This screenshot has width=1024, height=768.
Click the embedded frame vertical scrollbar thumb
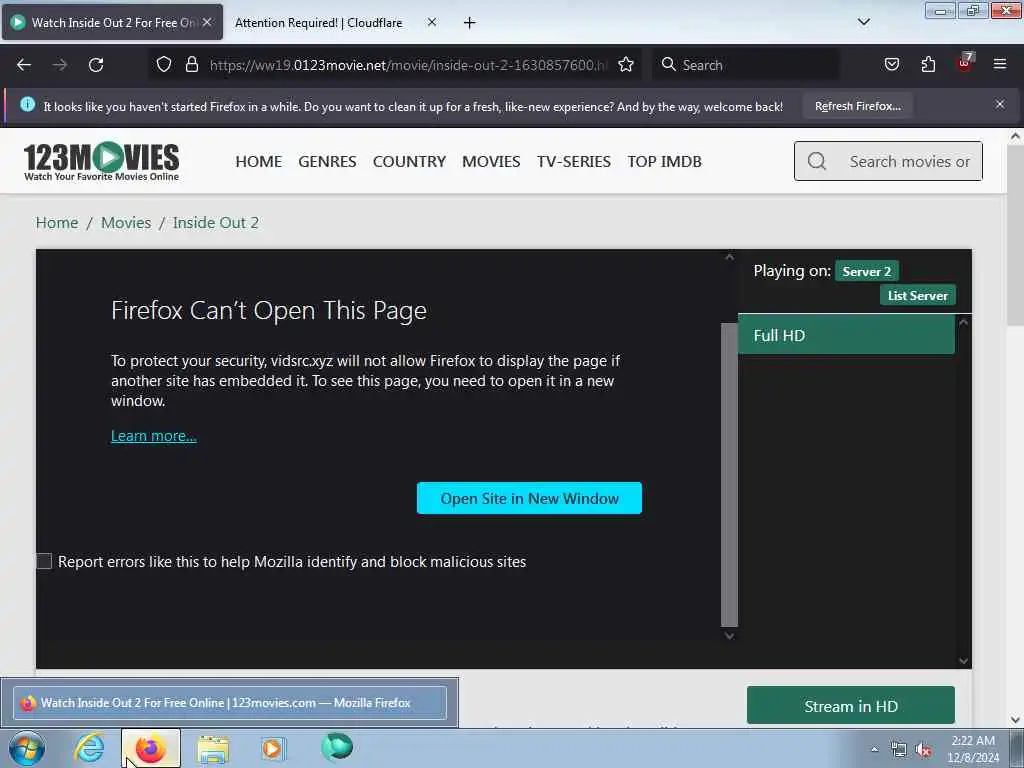[729, 475]
